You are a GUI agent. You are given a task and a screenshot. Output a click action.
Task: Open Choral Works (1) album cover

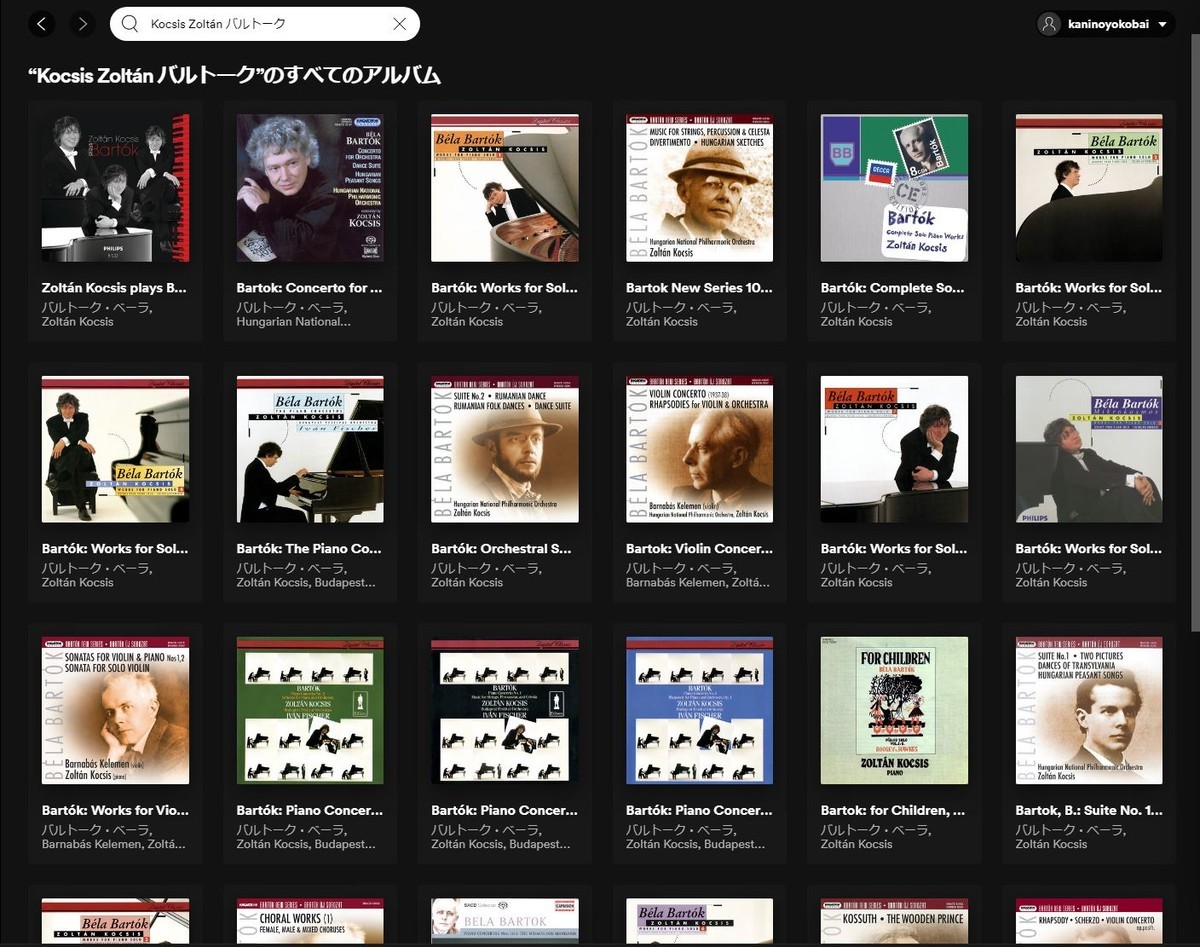[x=310, y=922]
